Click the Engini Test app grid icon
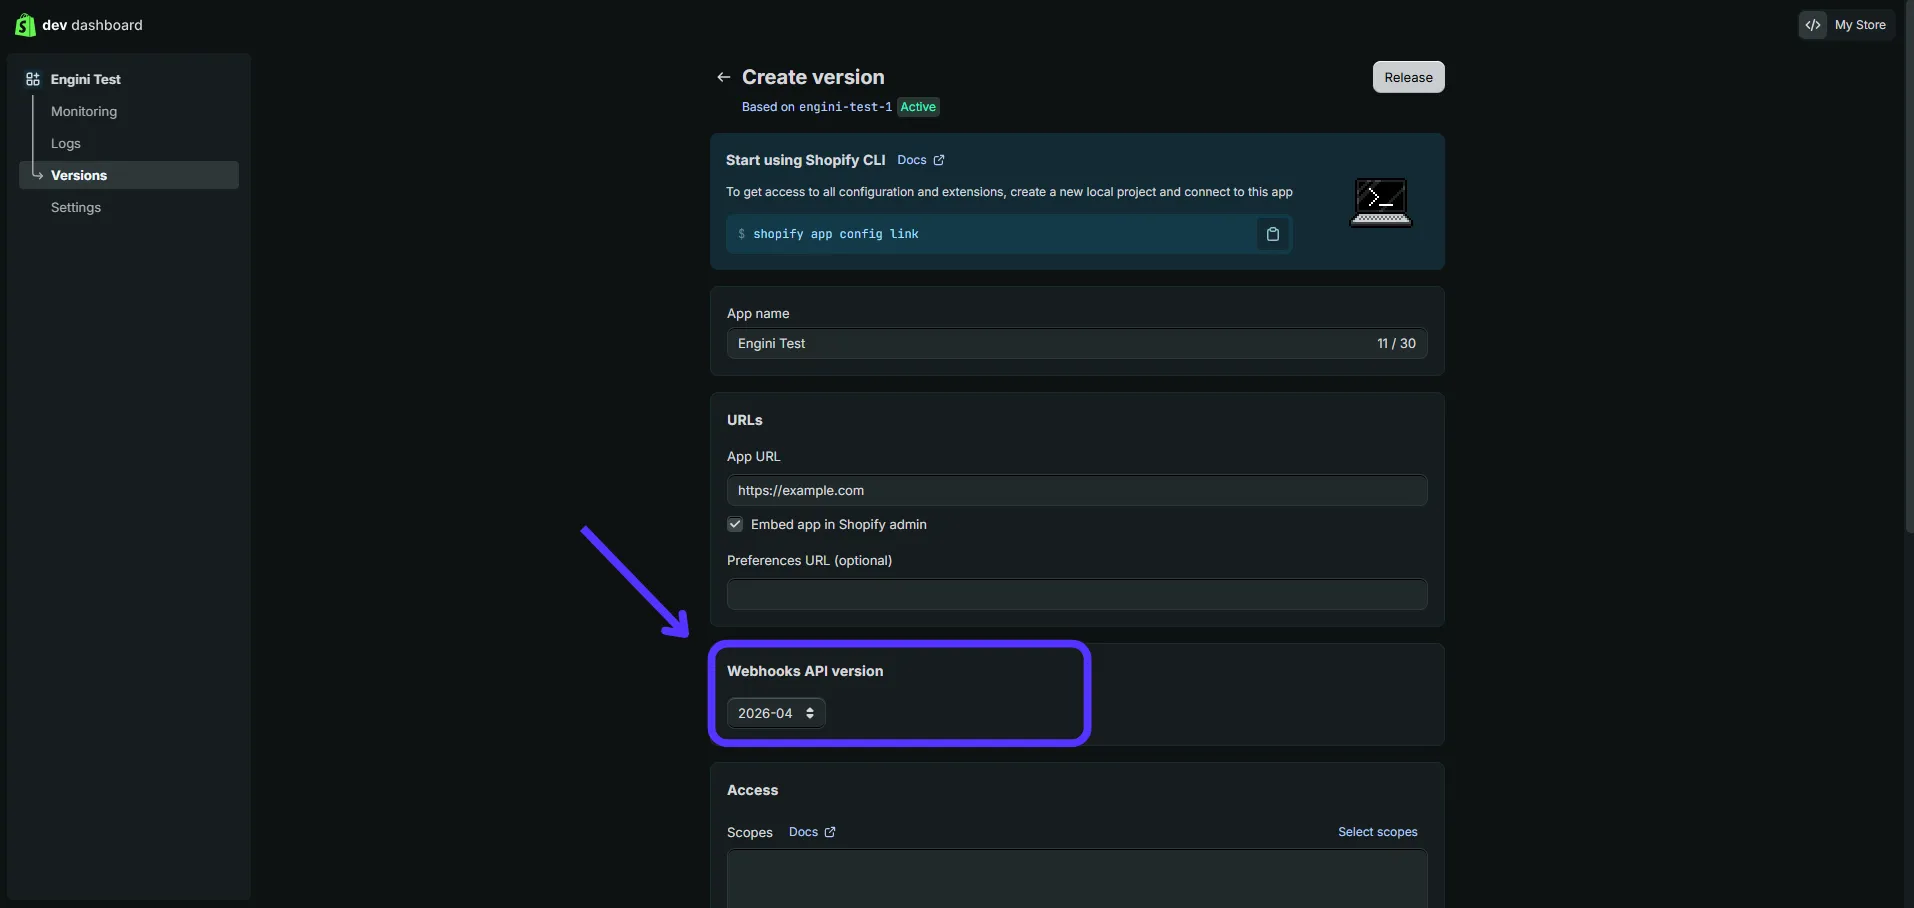This screenshot has height=908, width=1914. [33, 79]
